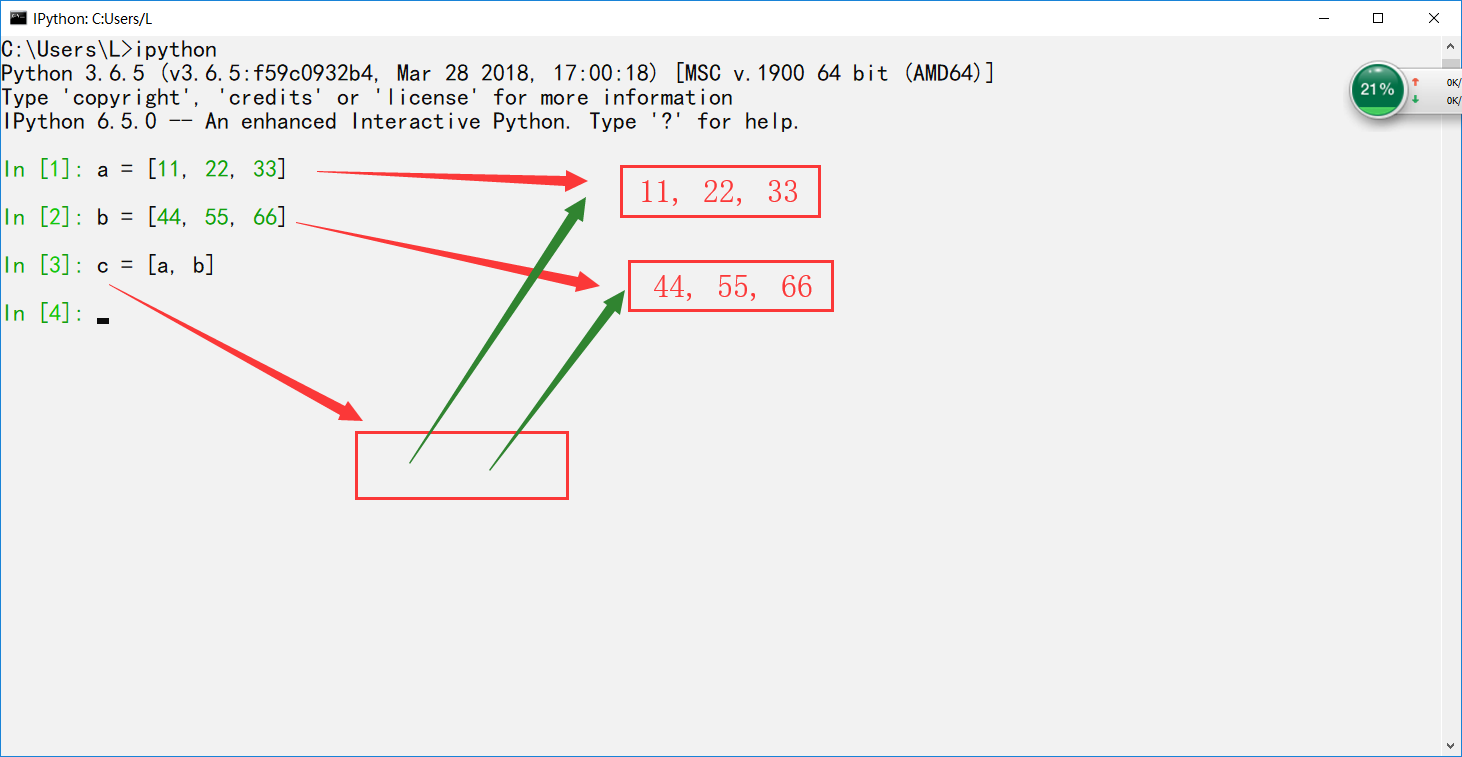Screen dimensions: 1462x757
Task: Click the red box containing 11, 22, 33
Action: pyautogui.click(x=719, y=191)
